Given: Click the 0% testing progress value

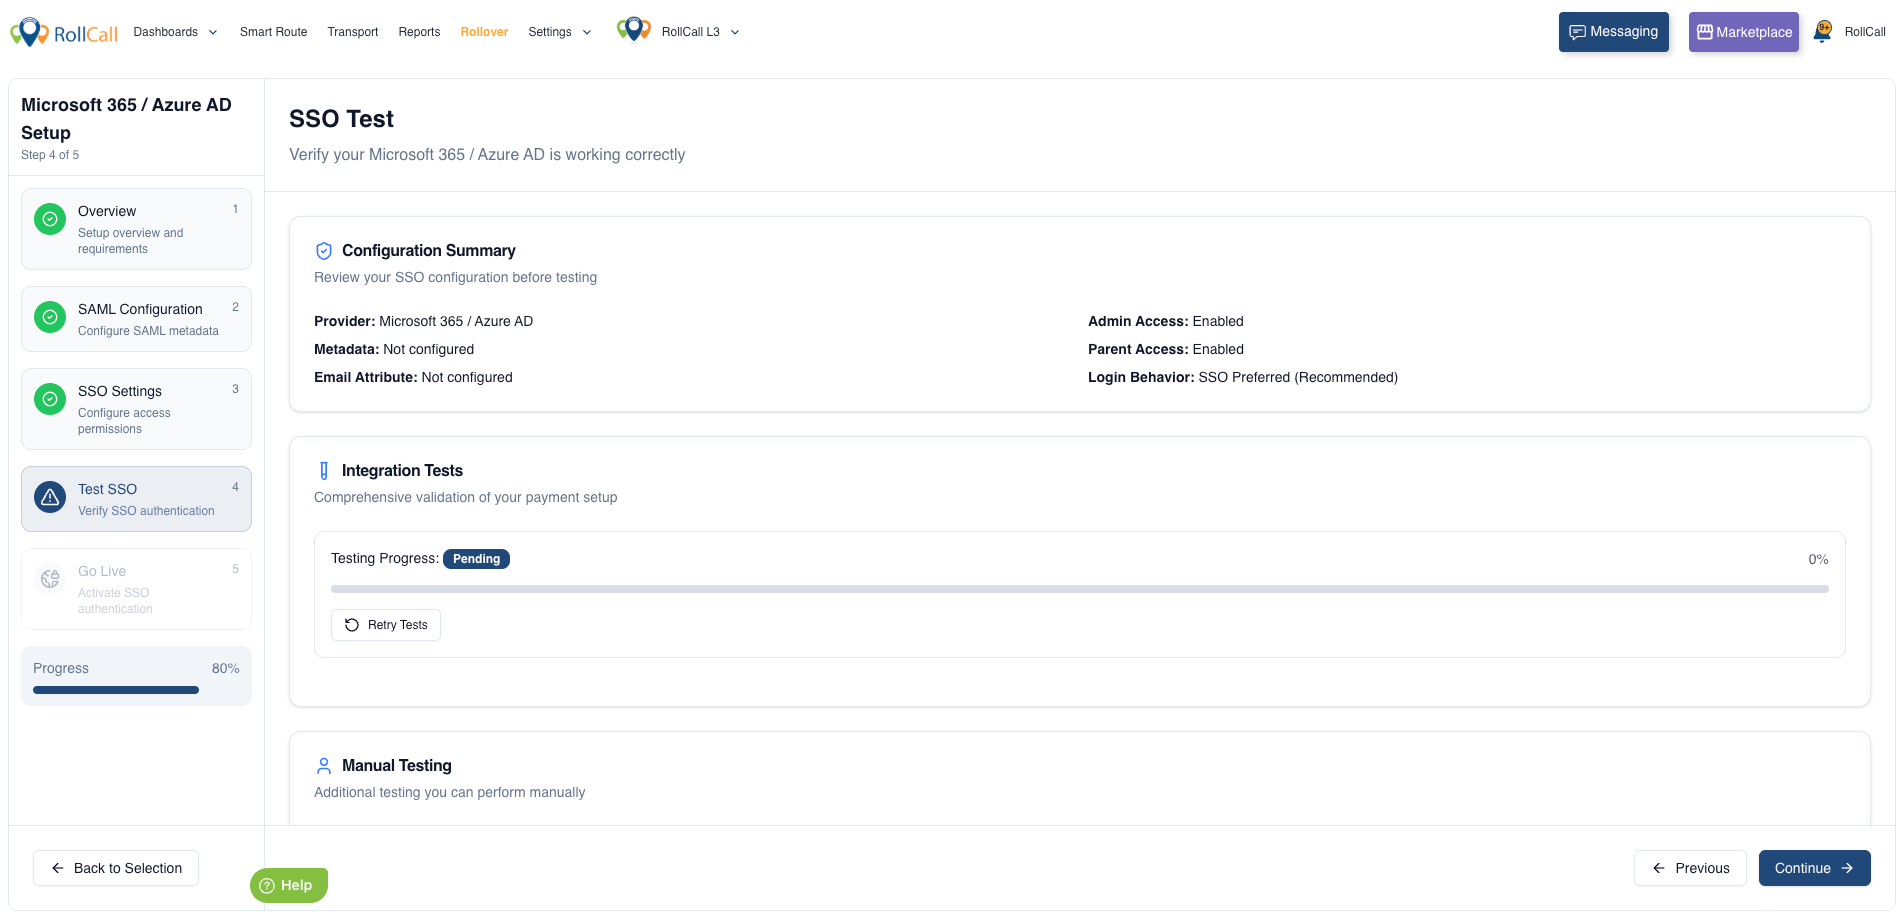Looking at the screenshot, I should point(1818,559).
